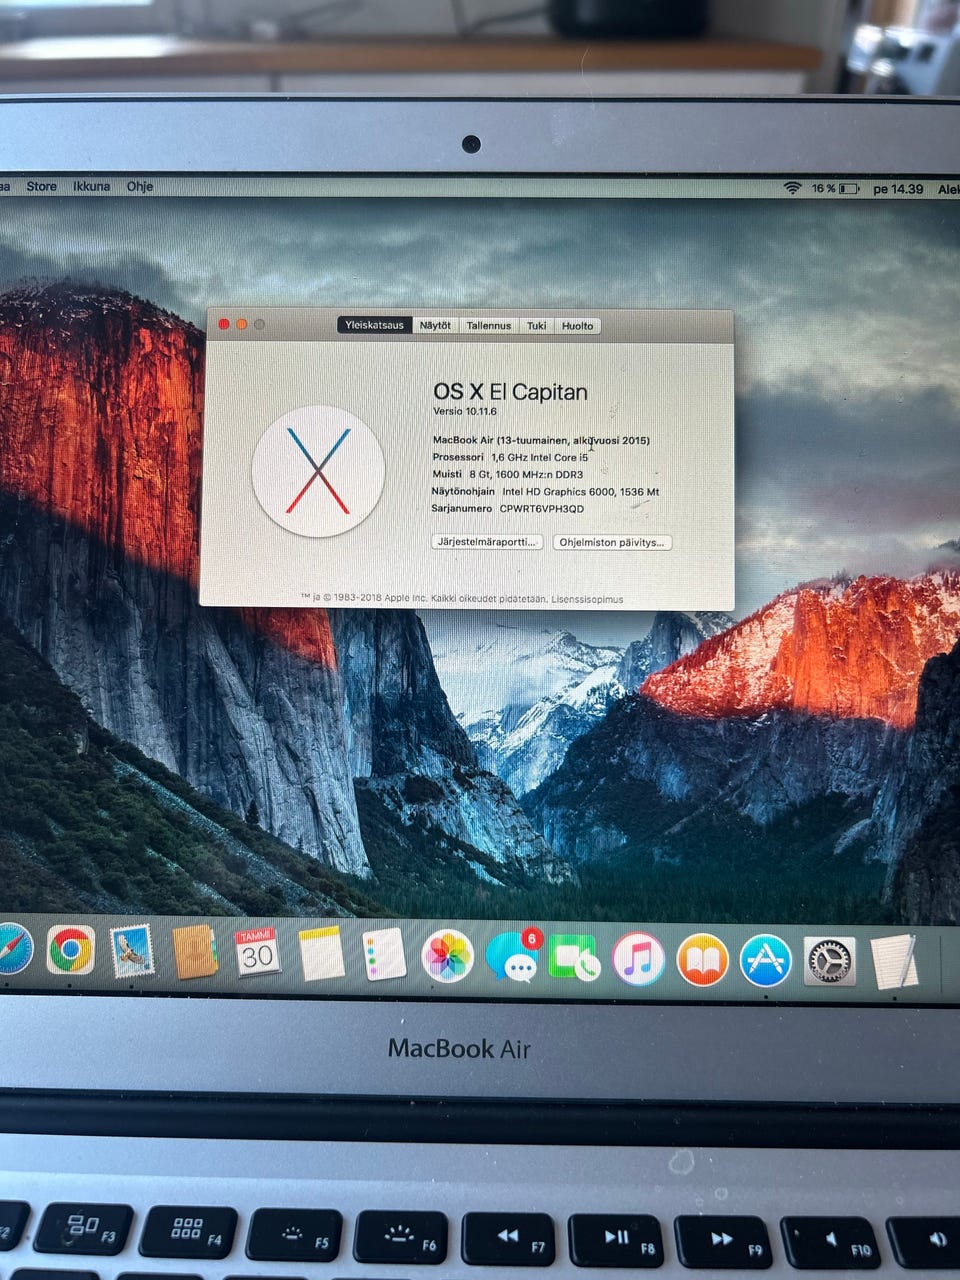Open the App Store dock icon
The height and width of the screenshot is (1280, 960).
tap(766, 961)
